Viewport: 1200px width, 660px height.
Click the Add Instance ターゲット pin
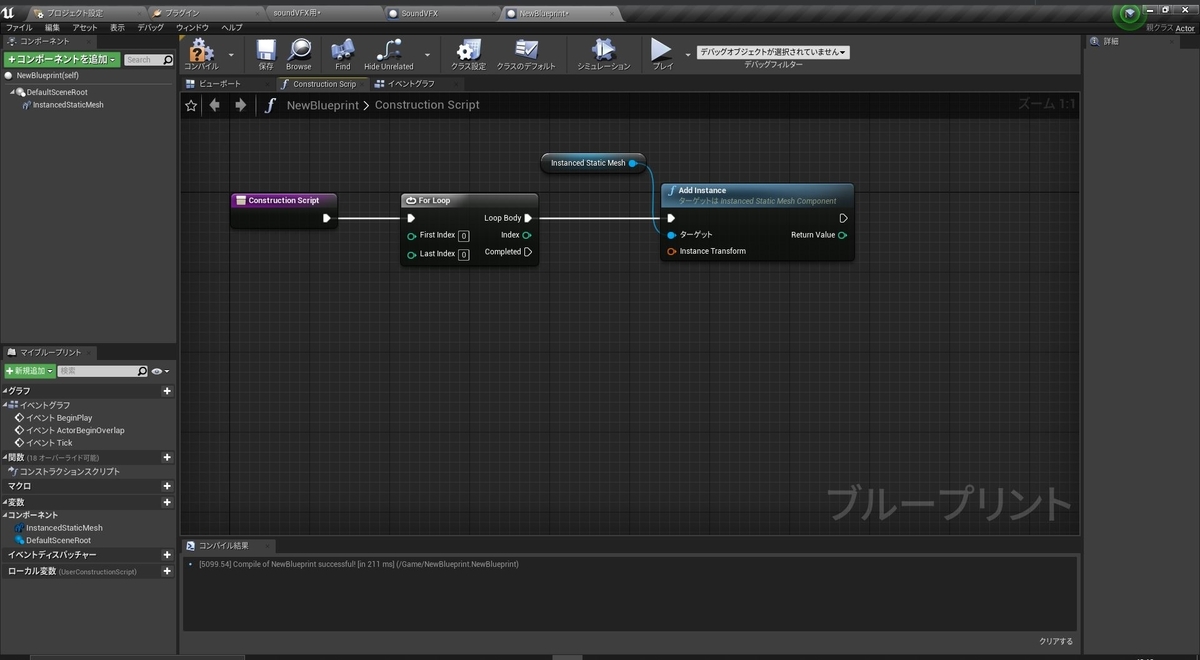[671, 235]
